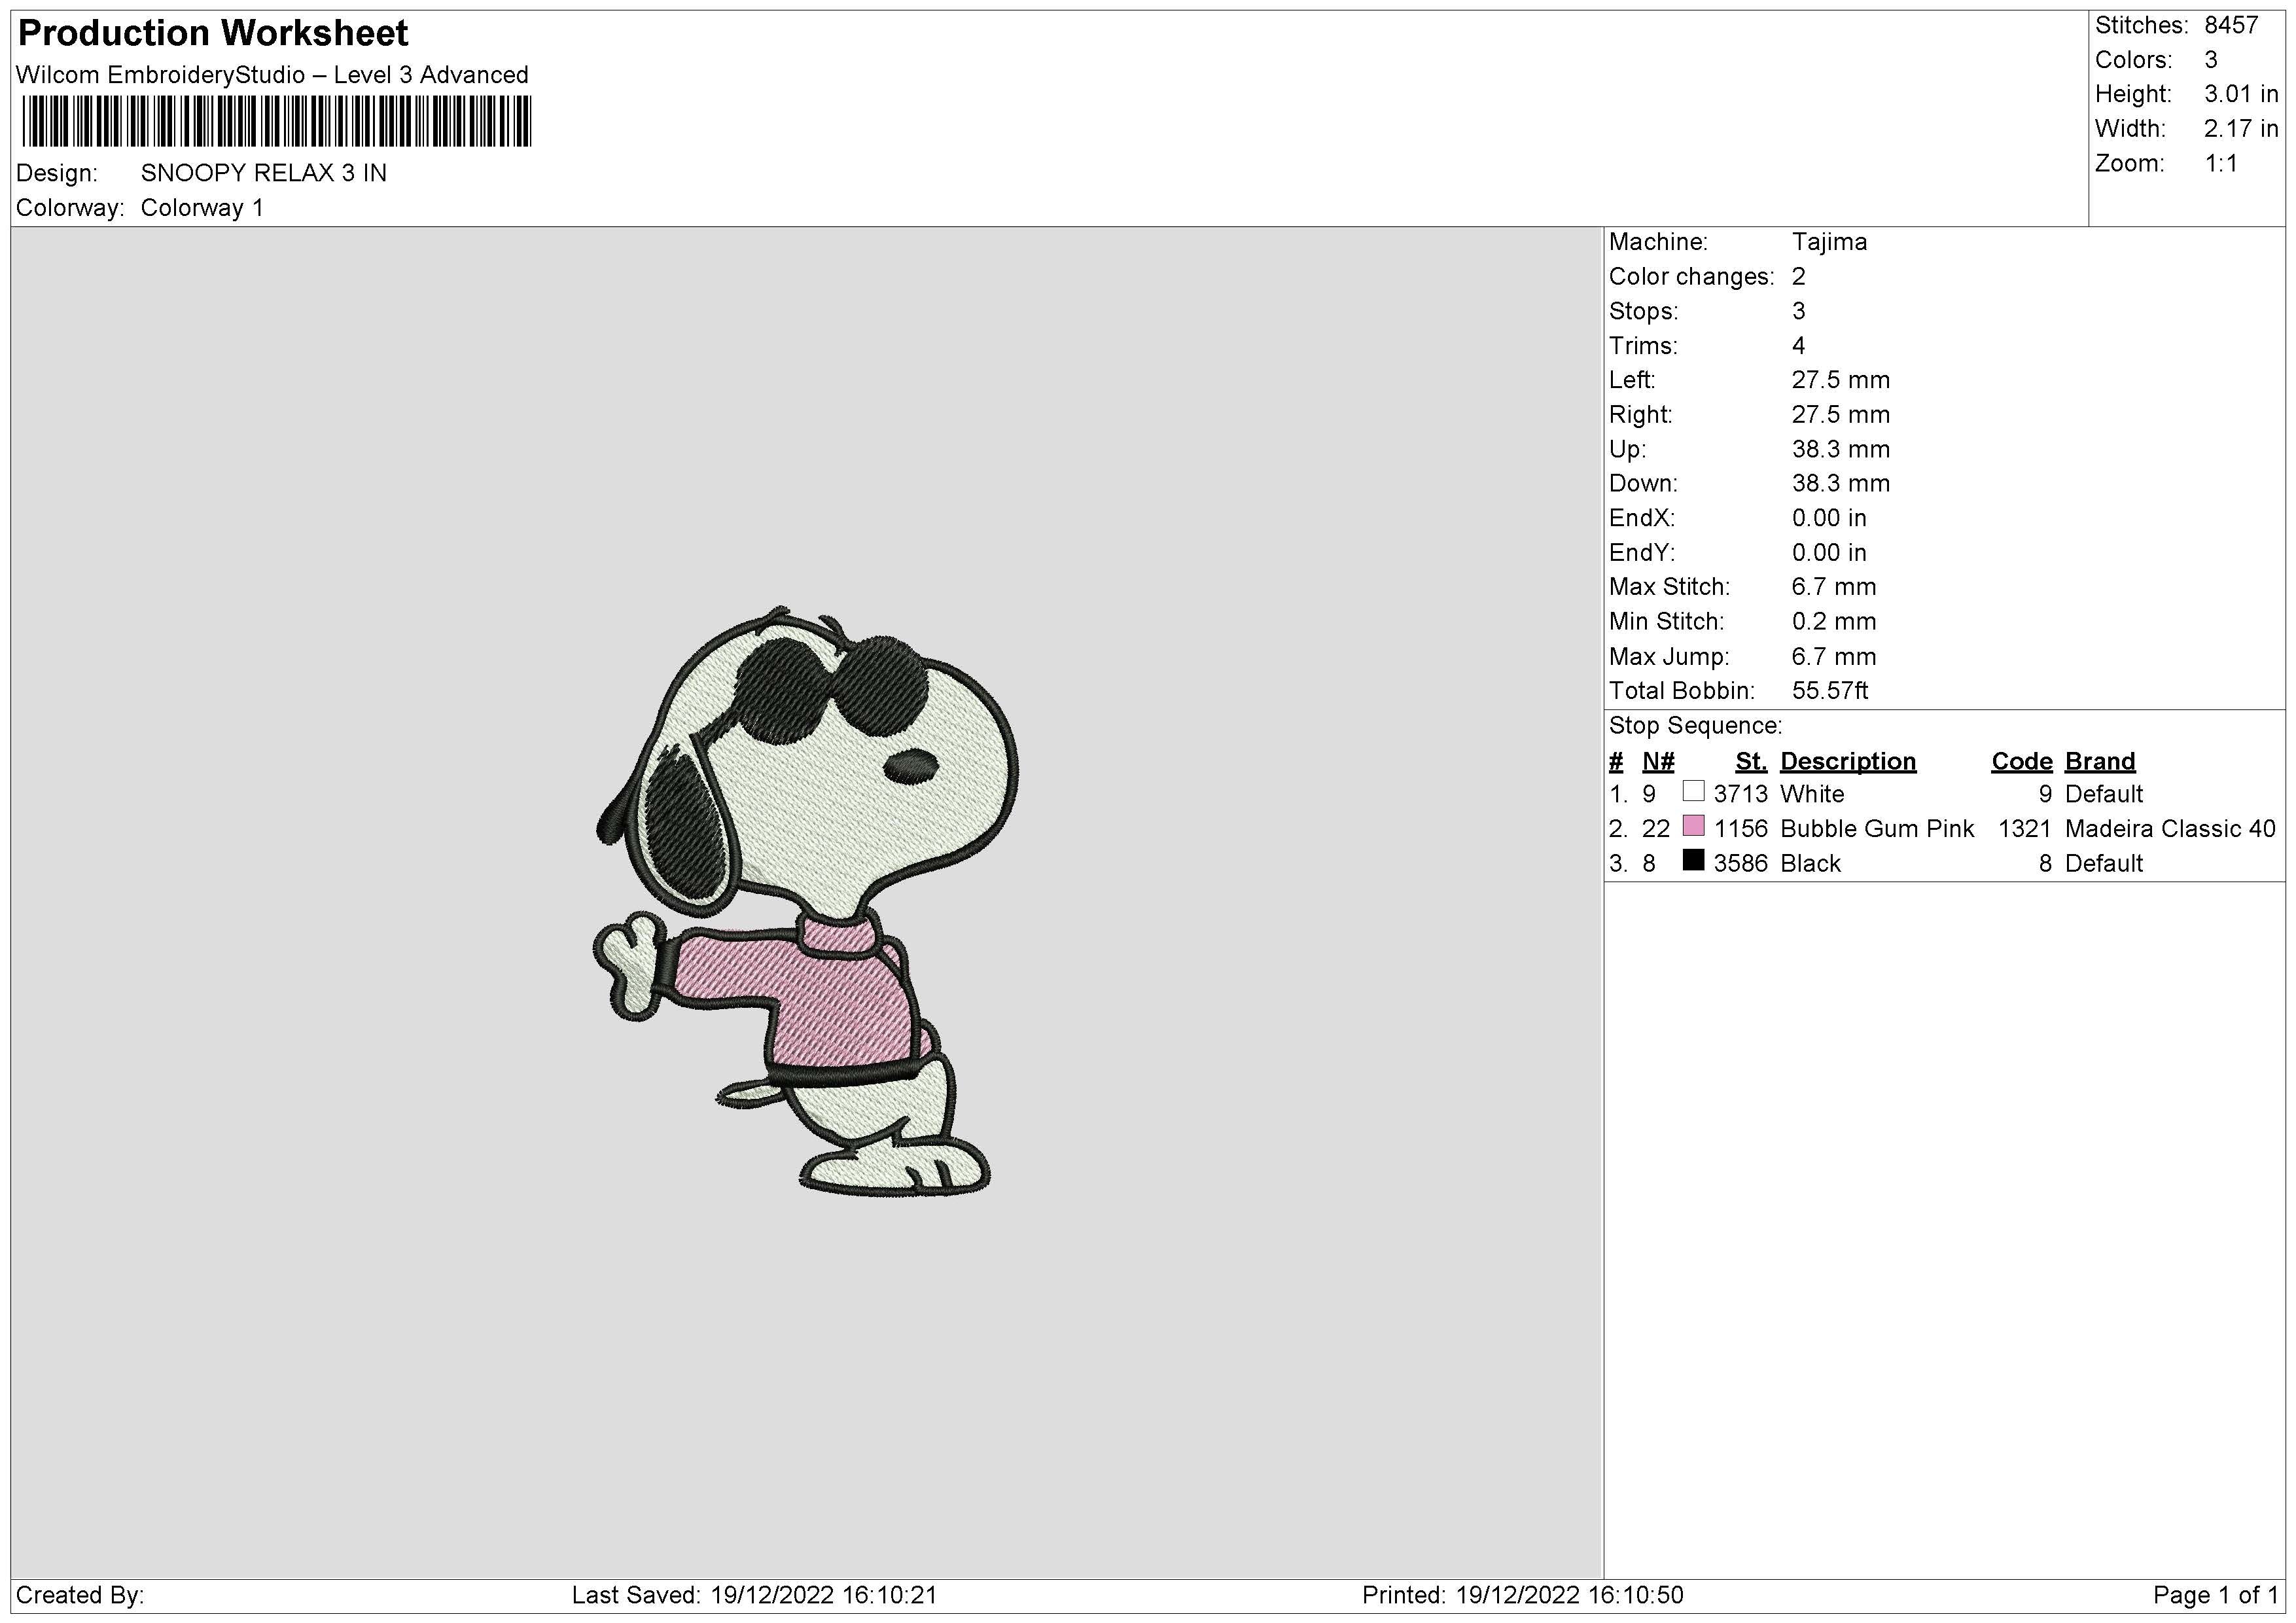Image resolution: width=2296 pixels, height=1623 pixels.
Task: Click the 'Madeira Classic 40' brand cell
Action: (x=2170, y=829)
